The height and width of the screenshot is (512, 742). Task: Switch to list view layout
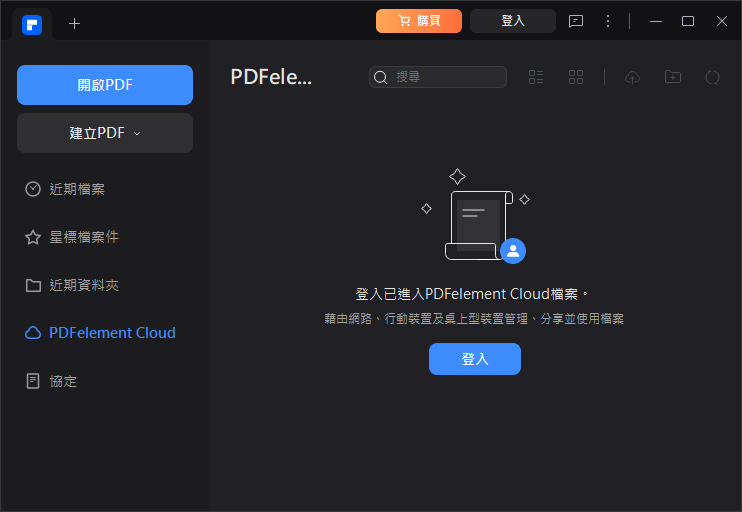[x=536, y=77]
